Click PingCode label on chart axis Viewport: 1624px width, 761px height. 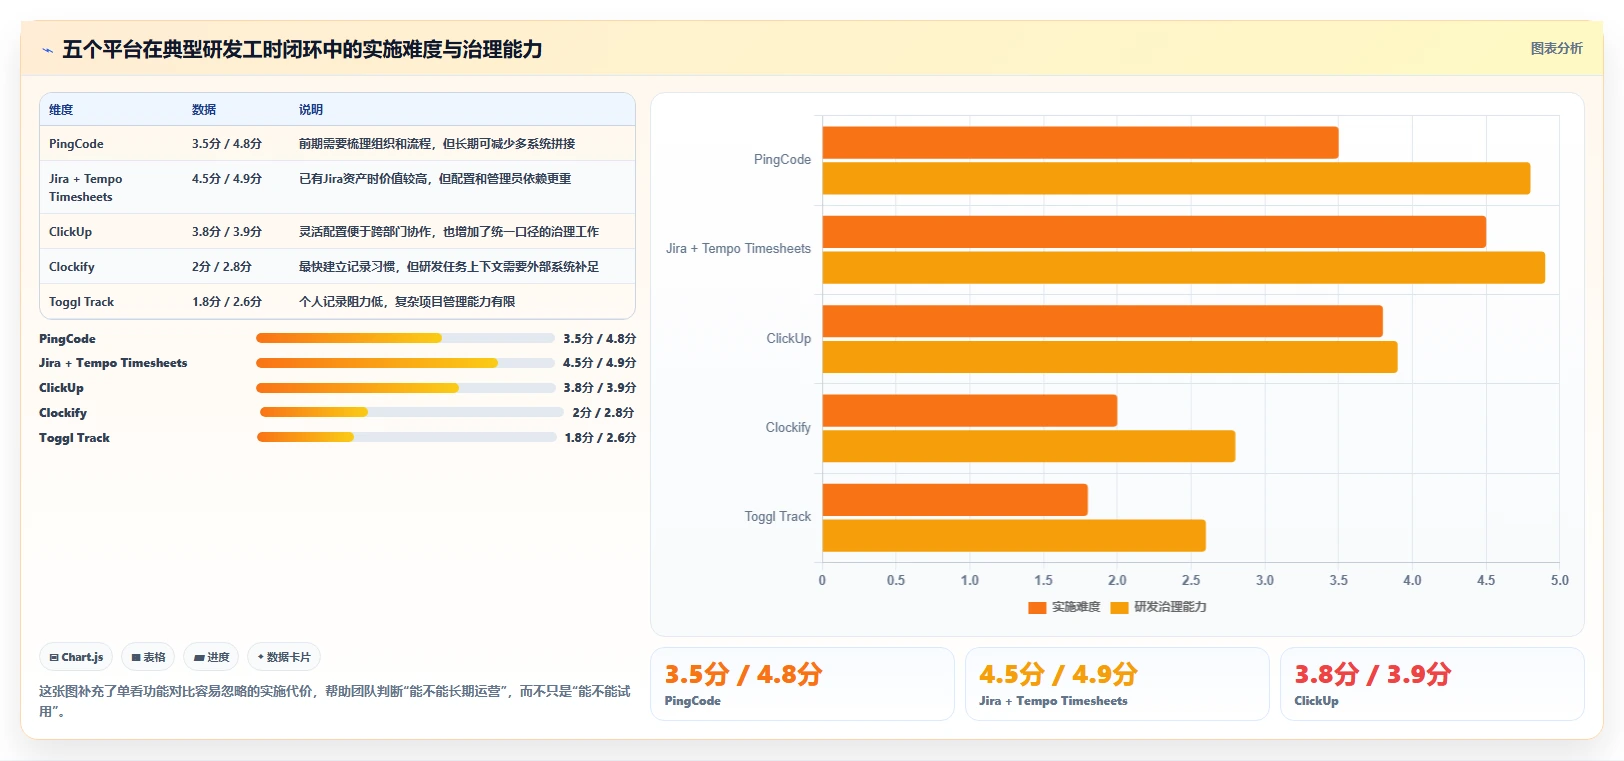[x=782, y=160]
